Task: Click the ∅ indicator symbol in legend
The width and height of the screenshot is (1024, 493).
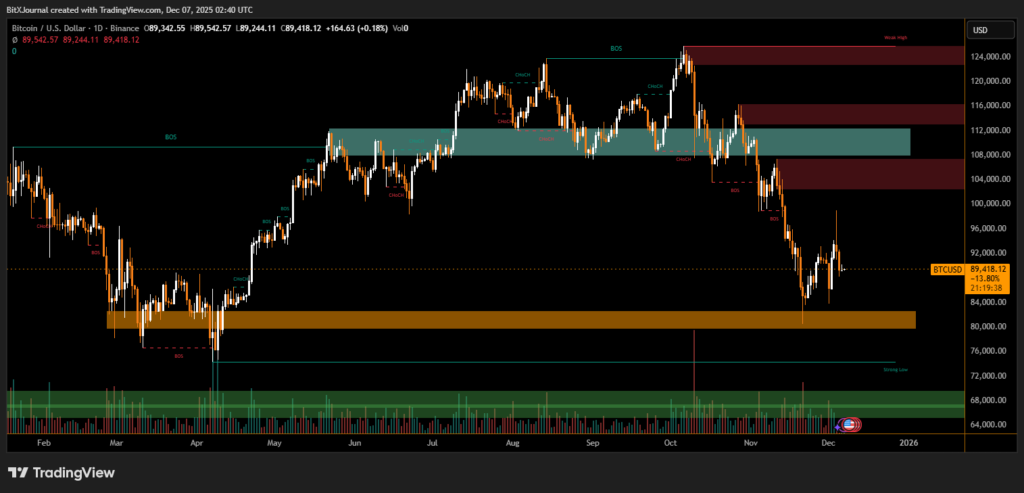Action: [x=15, y=39]
